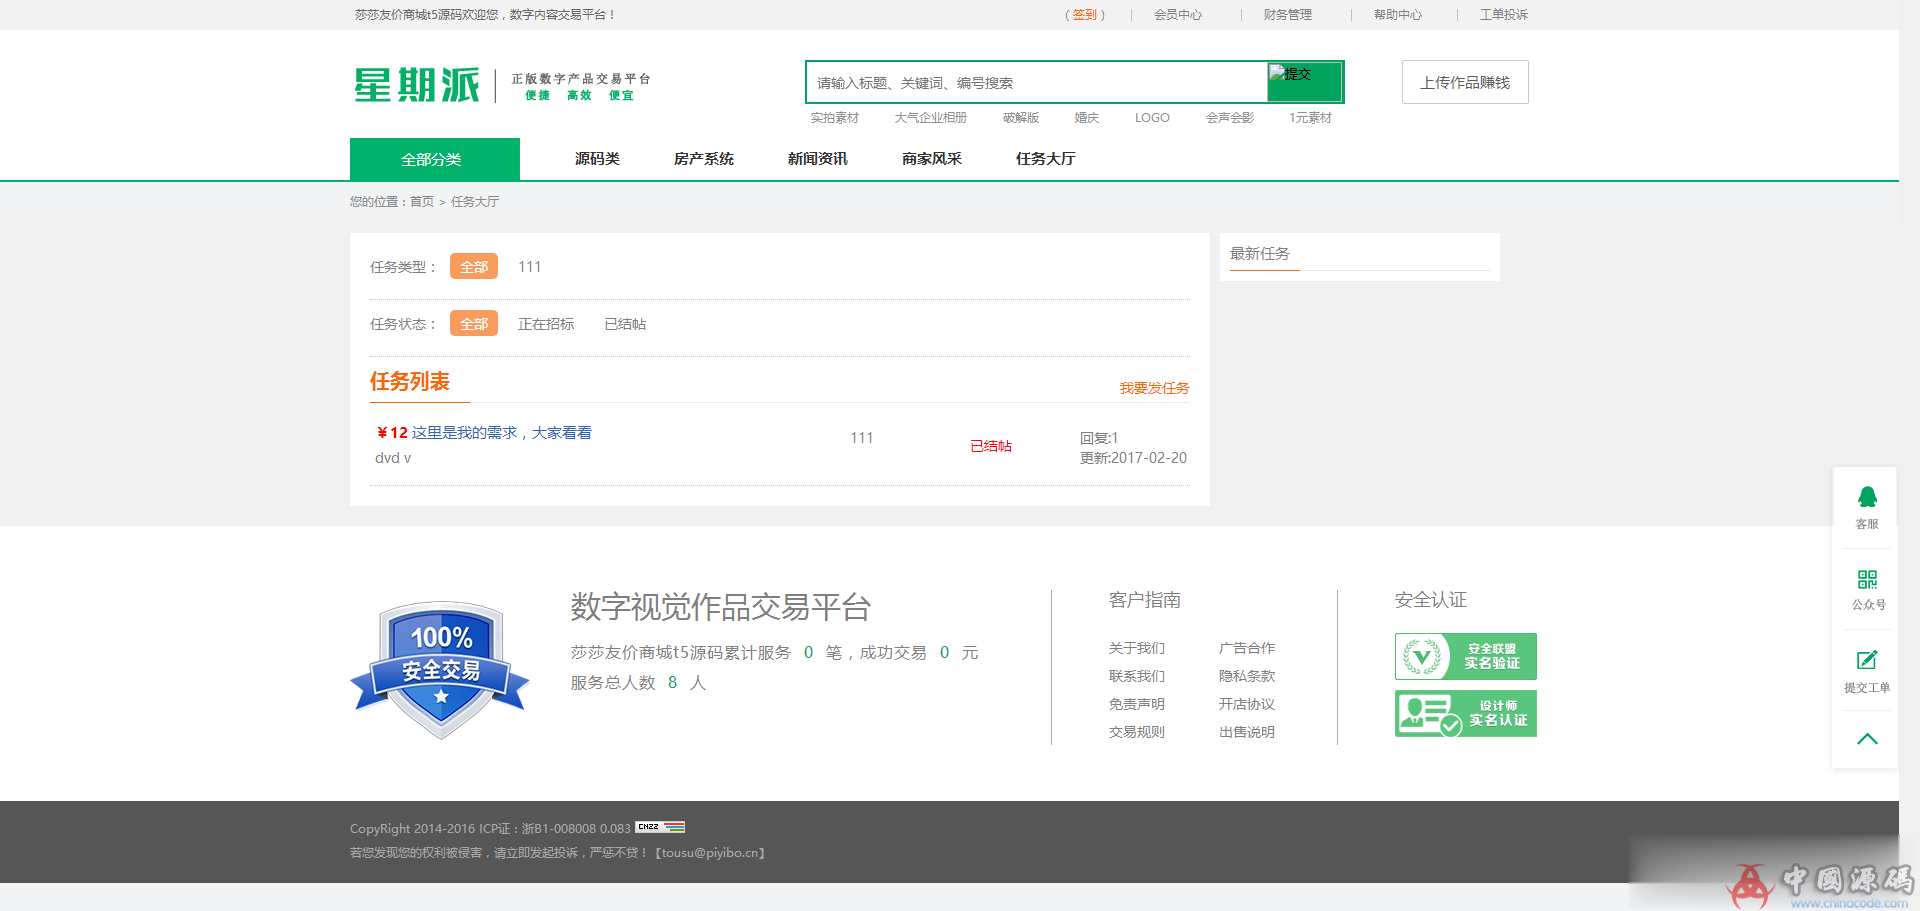This screenshot has height=911, width=1920.
Task: Click the 上传作品赚钱 button
Action: coord(1464,81)
